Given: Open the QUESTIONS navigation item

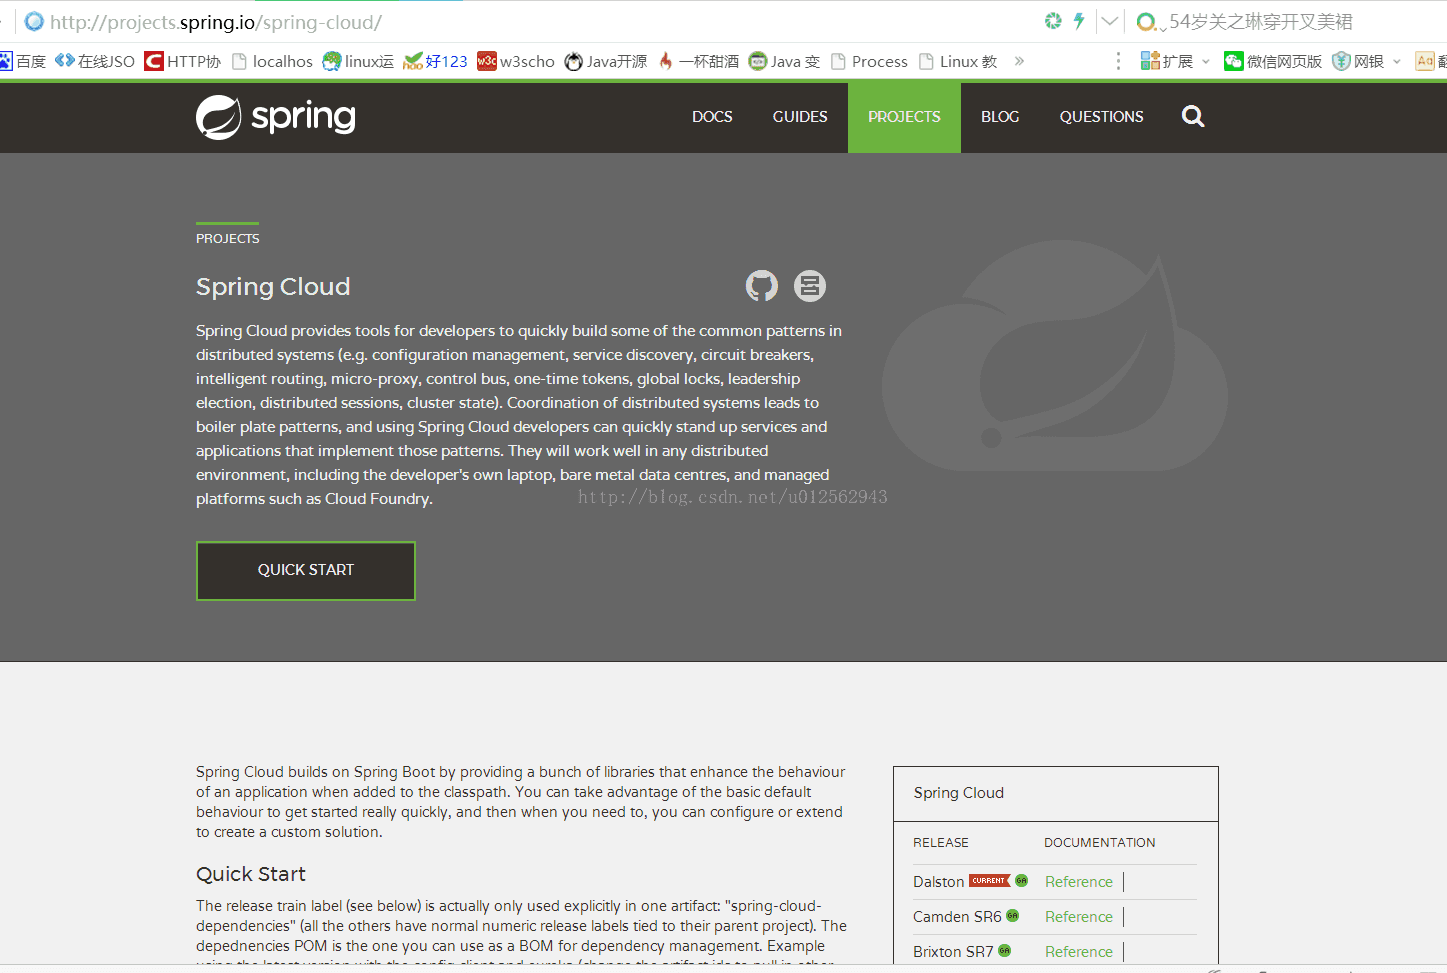Looking at the screenshot, I should (x=1101, y=117).
